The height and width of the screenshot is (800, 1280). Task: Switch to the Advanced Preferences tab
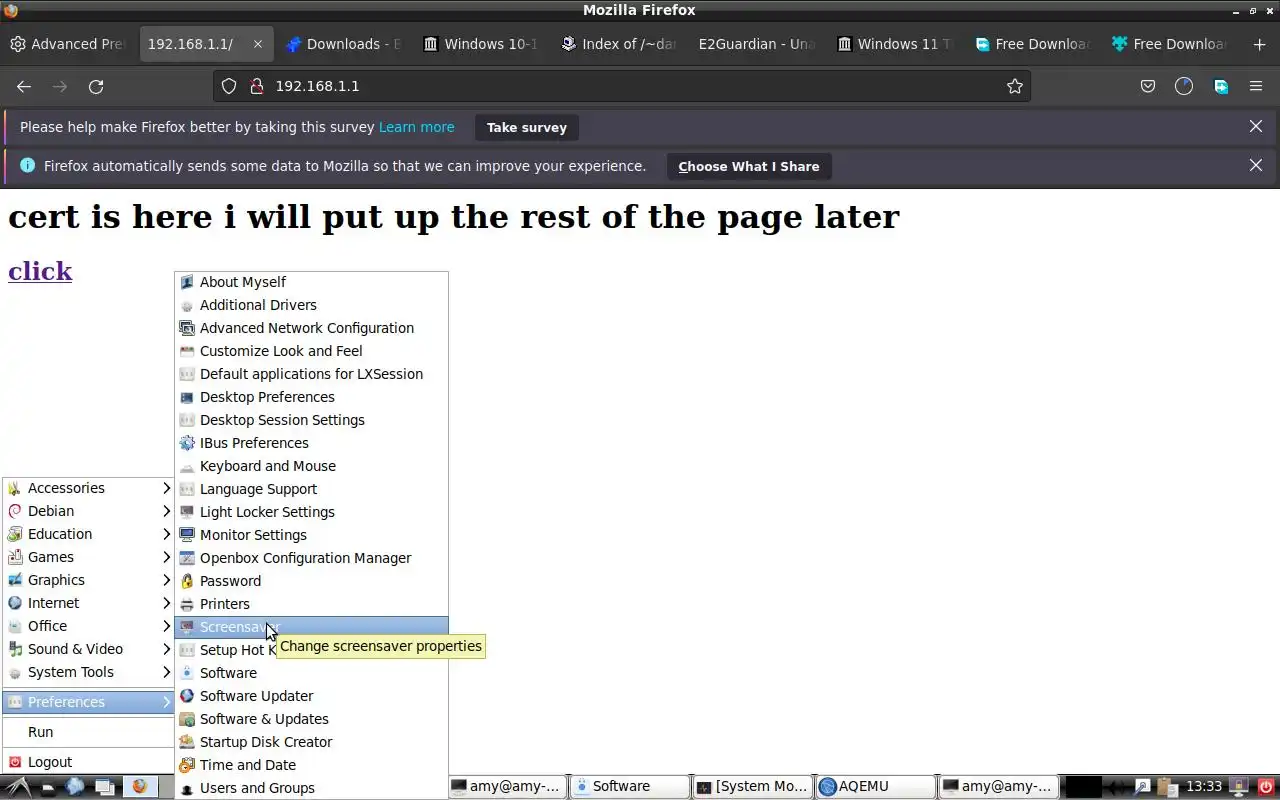[x=68, y=44]
